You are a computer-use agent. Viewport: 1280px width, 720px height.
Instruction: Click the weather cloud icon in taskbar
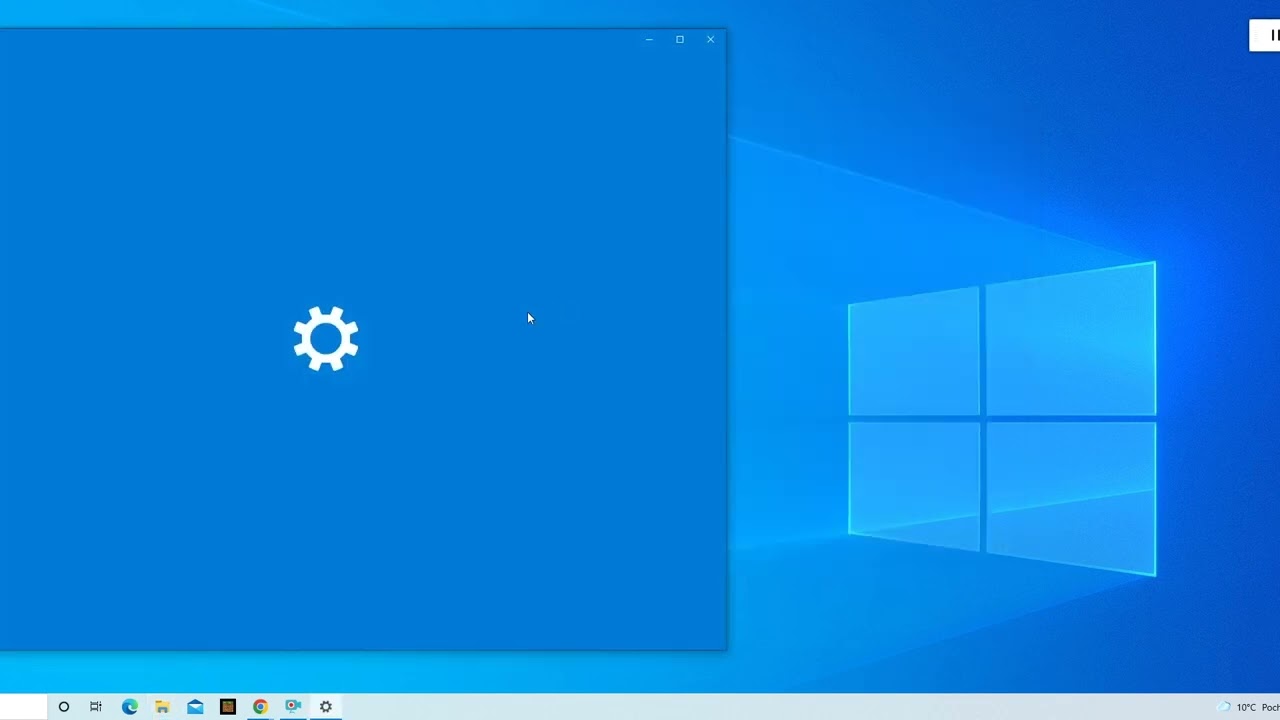(x=1223, y=707)
